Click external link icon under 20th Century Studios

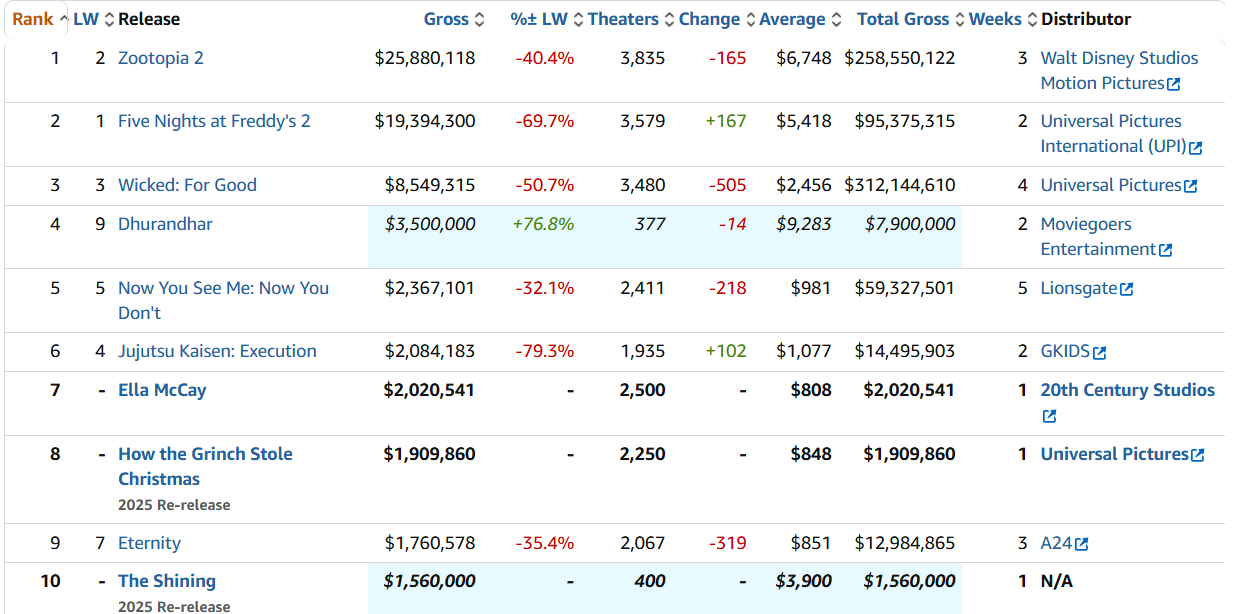click(1049, 416)
